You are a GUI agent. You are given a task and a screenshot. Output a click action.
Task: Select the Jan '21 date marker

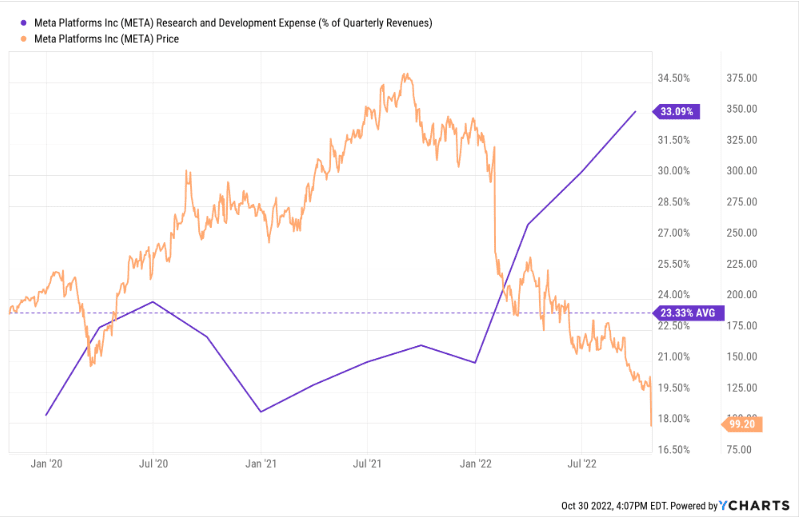click(261, 464)
